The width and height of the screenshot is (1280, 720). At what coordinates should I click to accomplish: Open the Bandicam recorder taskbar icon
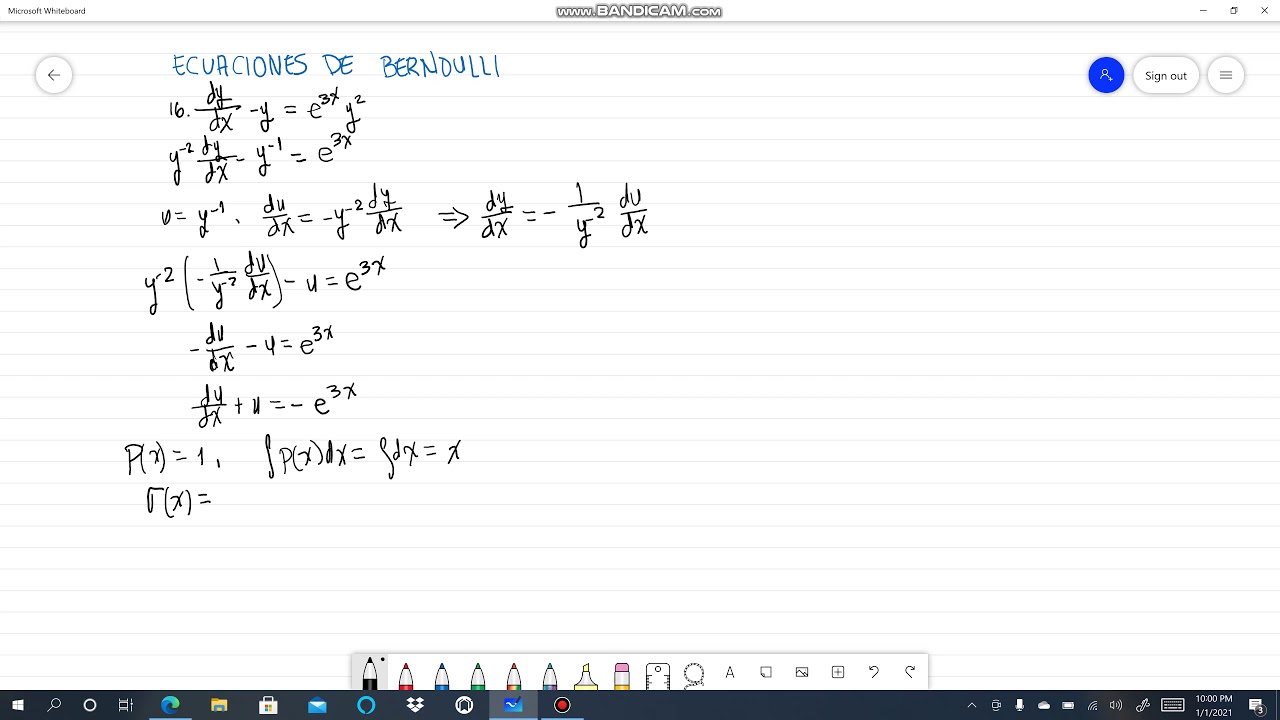[562, 705]
